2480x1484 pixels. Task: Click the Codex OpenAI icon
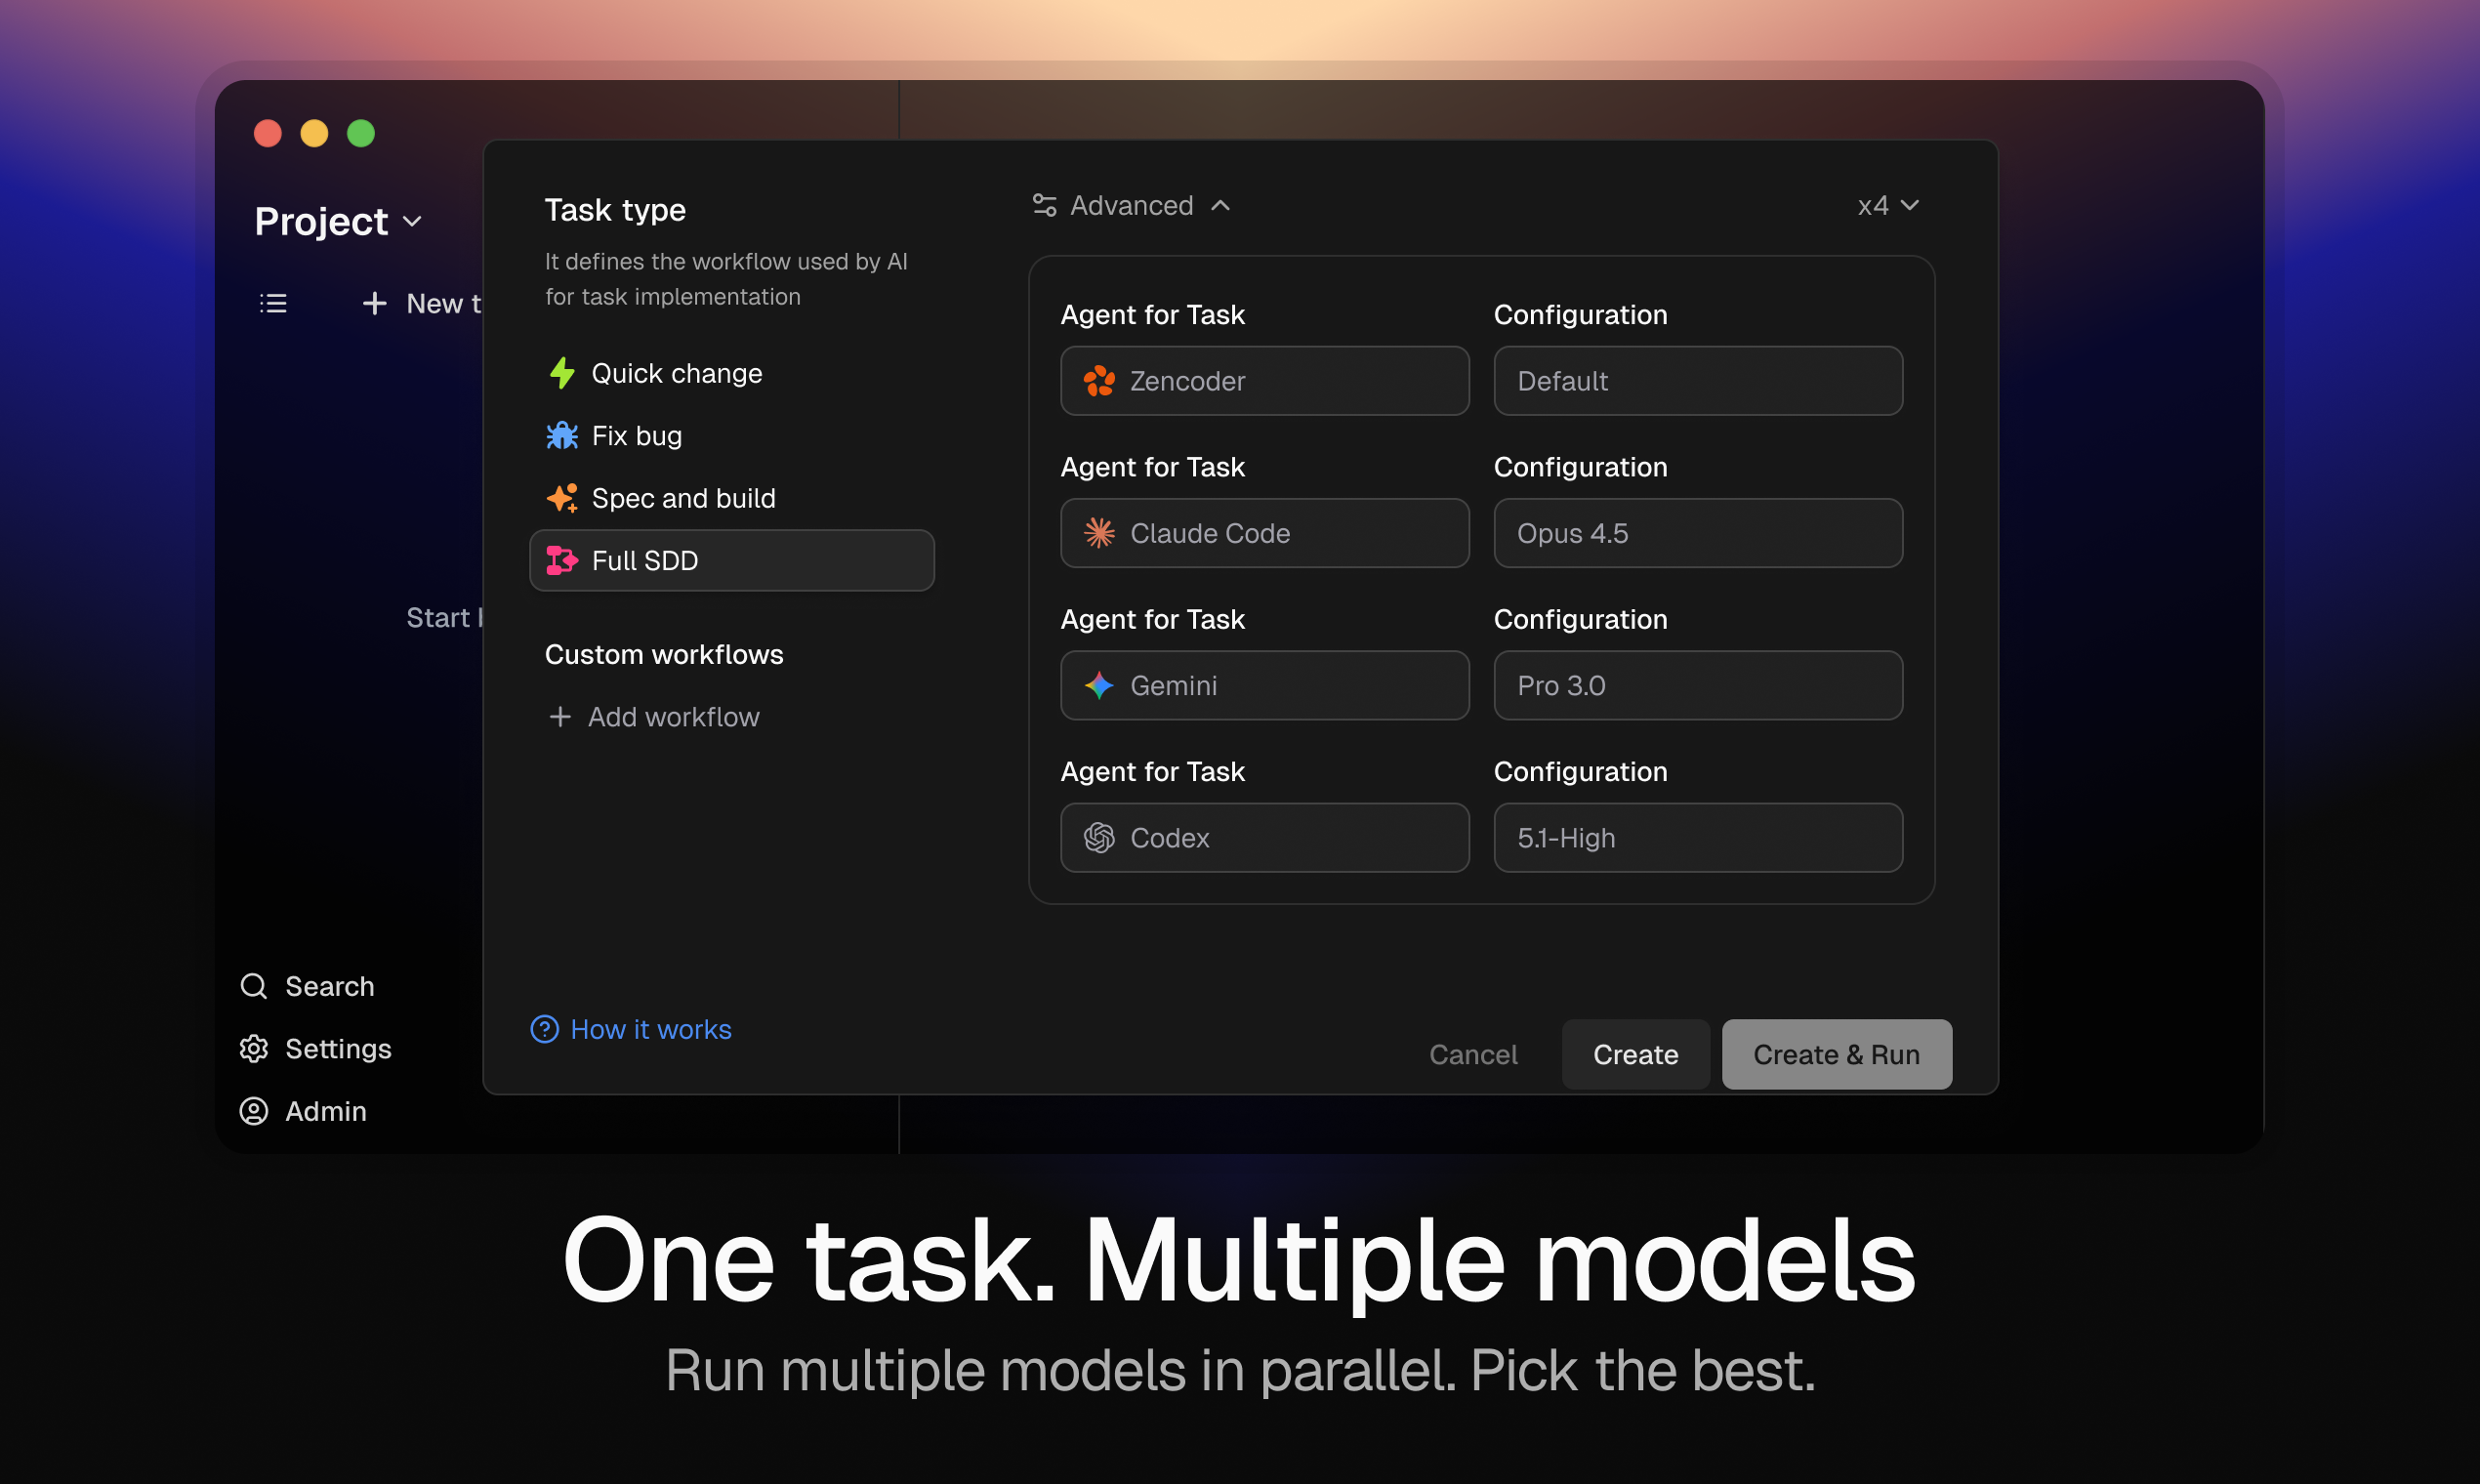(x=1099, y=838)
